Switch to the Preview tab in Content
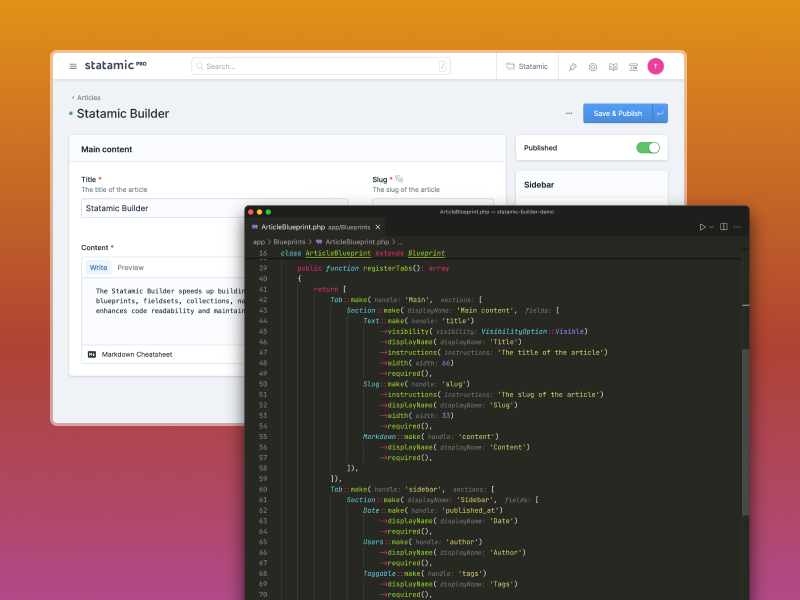The height and width of the screenshot is (600, 800). click(x=131, y=267)
